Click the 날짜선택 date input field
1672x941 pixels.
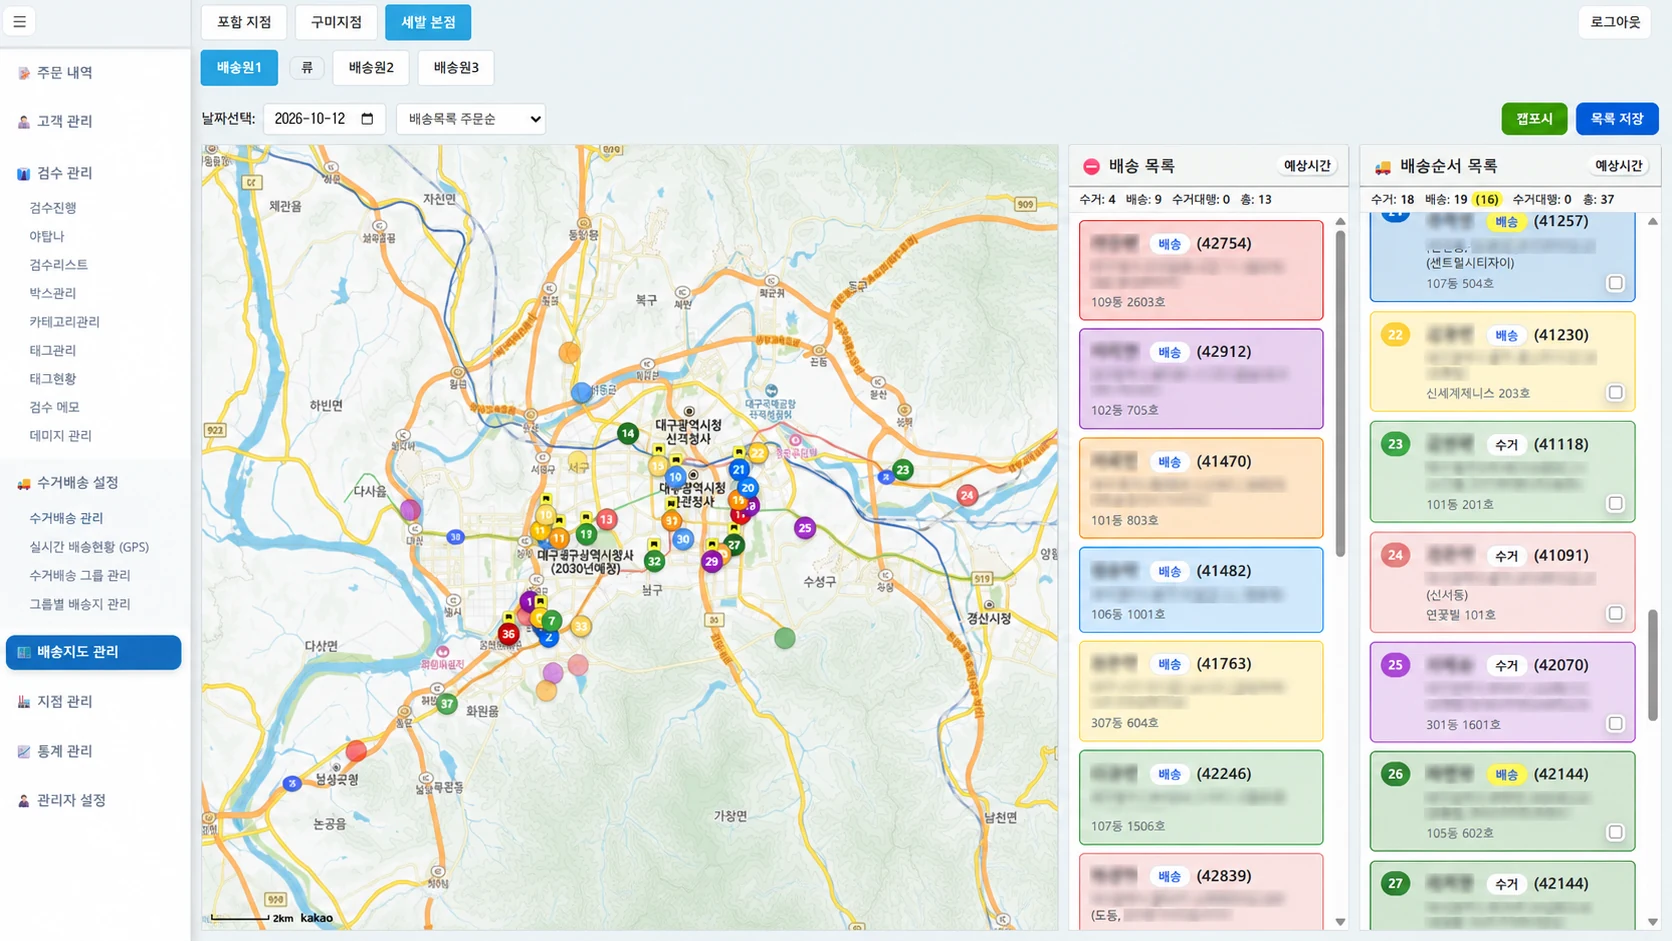[x=324, y=119]
